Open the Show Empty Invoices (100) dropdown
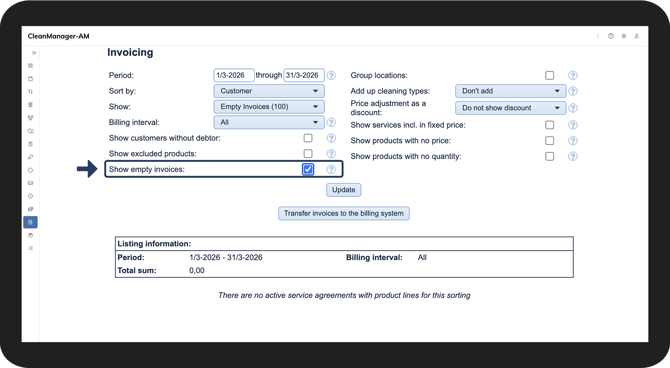The image size is (670, 368). click(x=269, y=107)
